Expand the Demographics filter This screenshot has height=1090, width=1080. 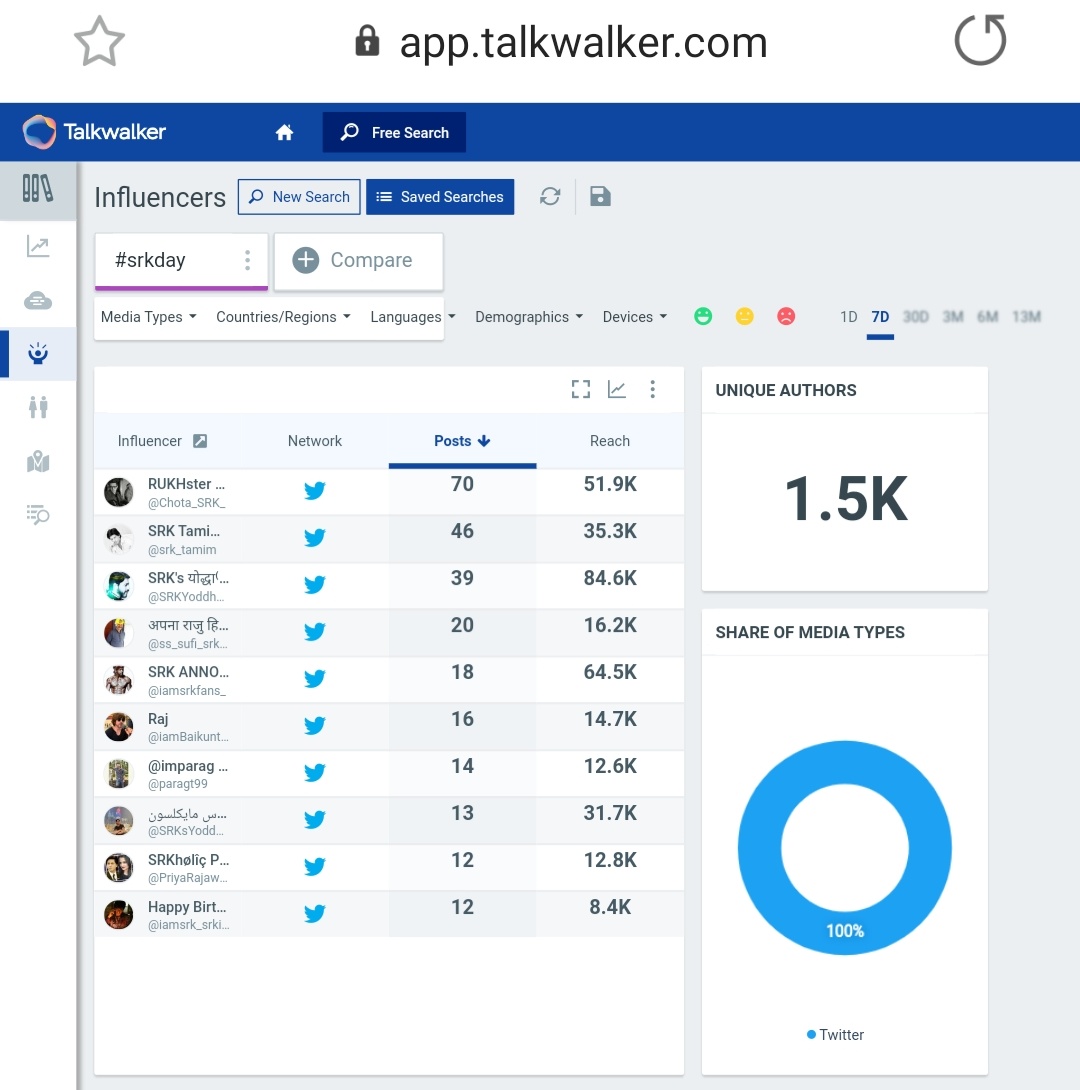click(529, 317)
